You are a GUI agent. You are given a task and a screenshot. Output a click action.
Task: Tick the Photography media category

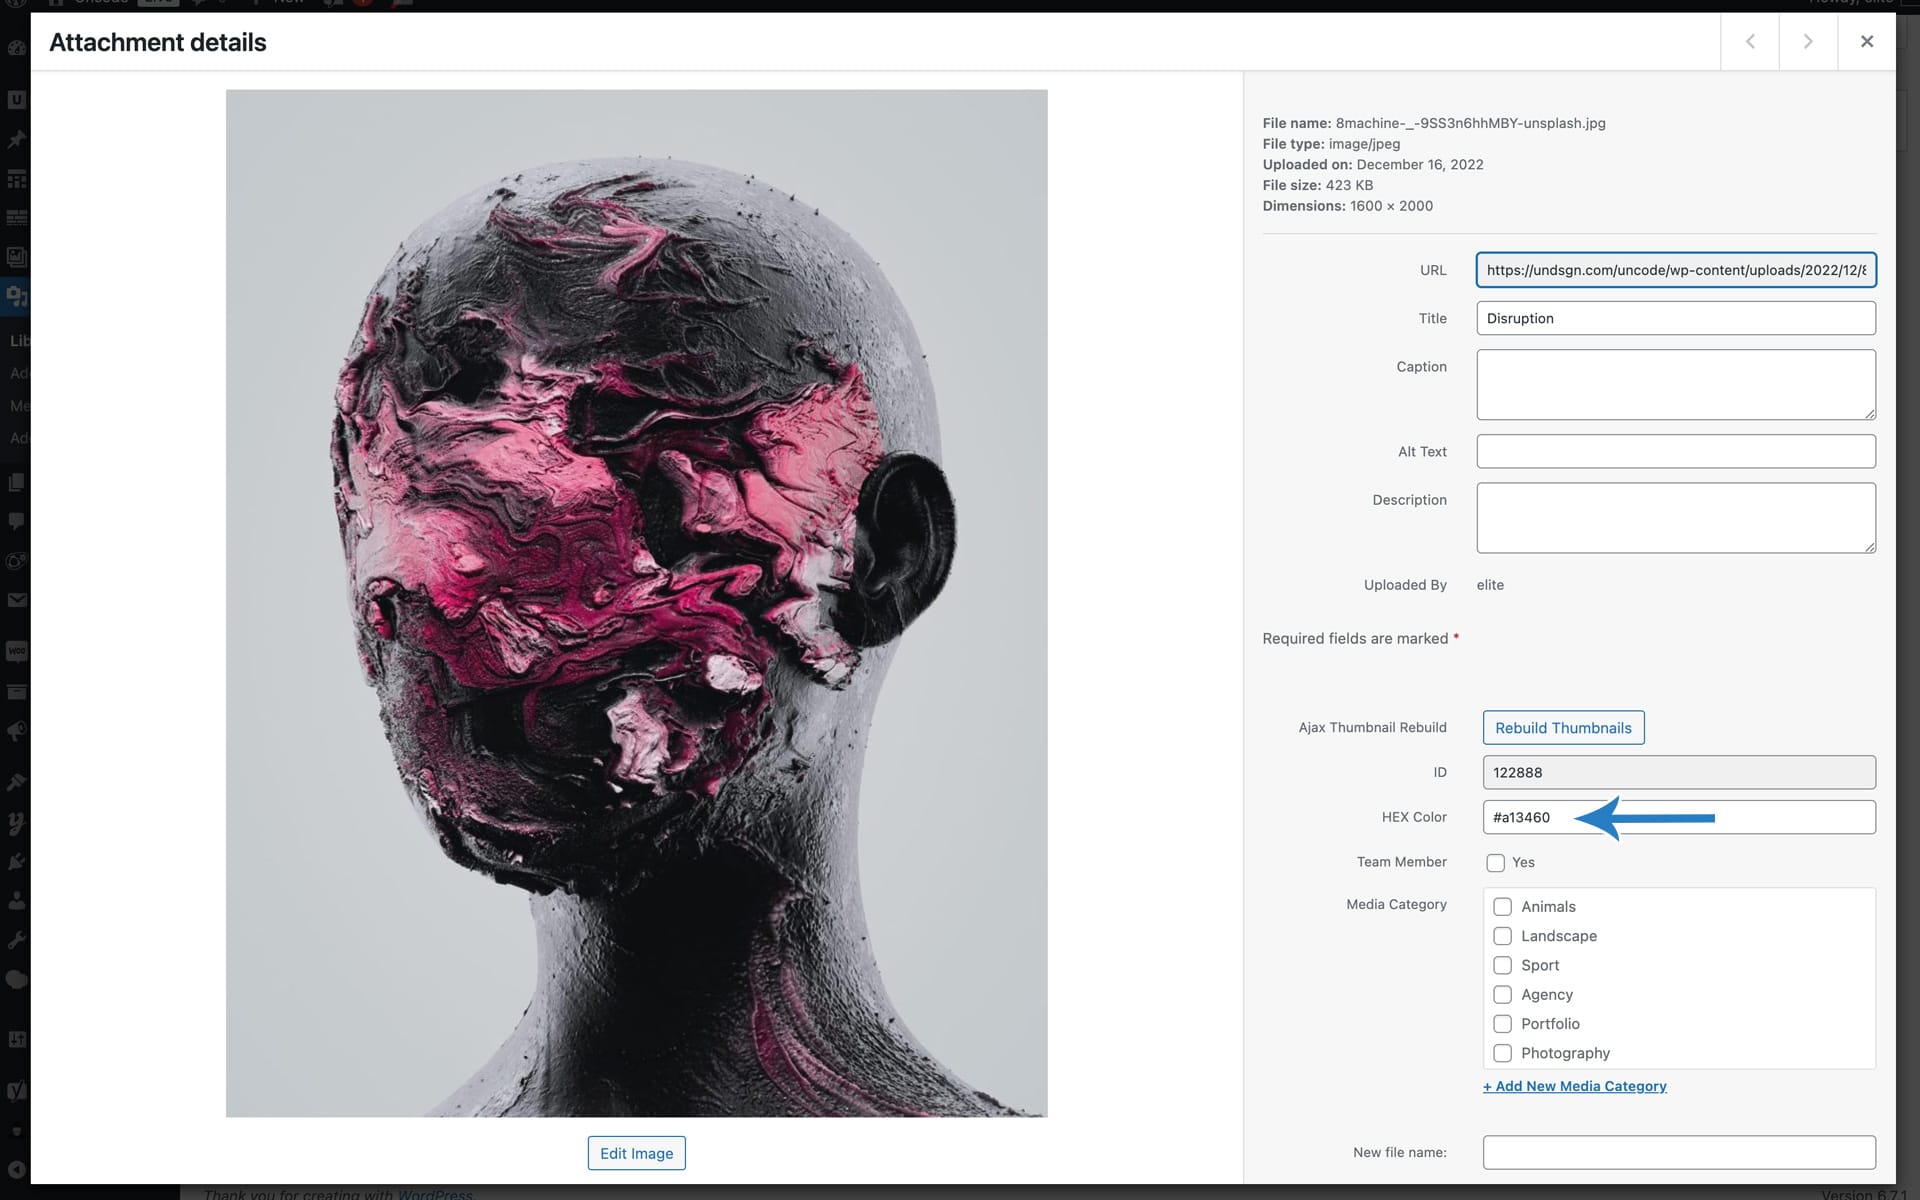pyautogui.click(x=1502, y=1053)
